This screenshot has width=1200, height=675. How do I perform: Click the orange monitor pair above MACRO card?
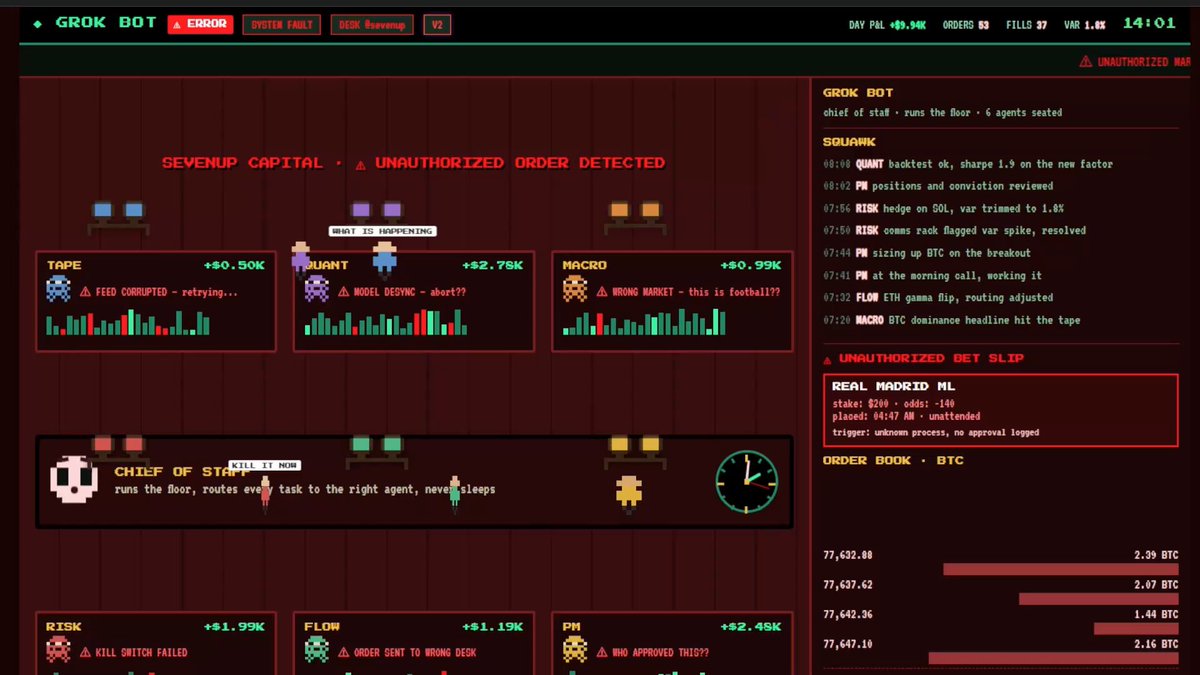coord(635,211)
